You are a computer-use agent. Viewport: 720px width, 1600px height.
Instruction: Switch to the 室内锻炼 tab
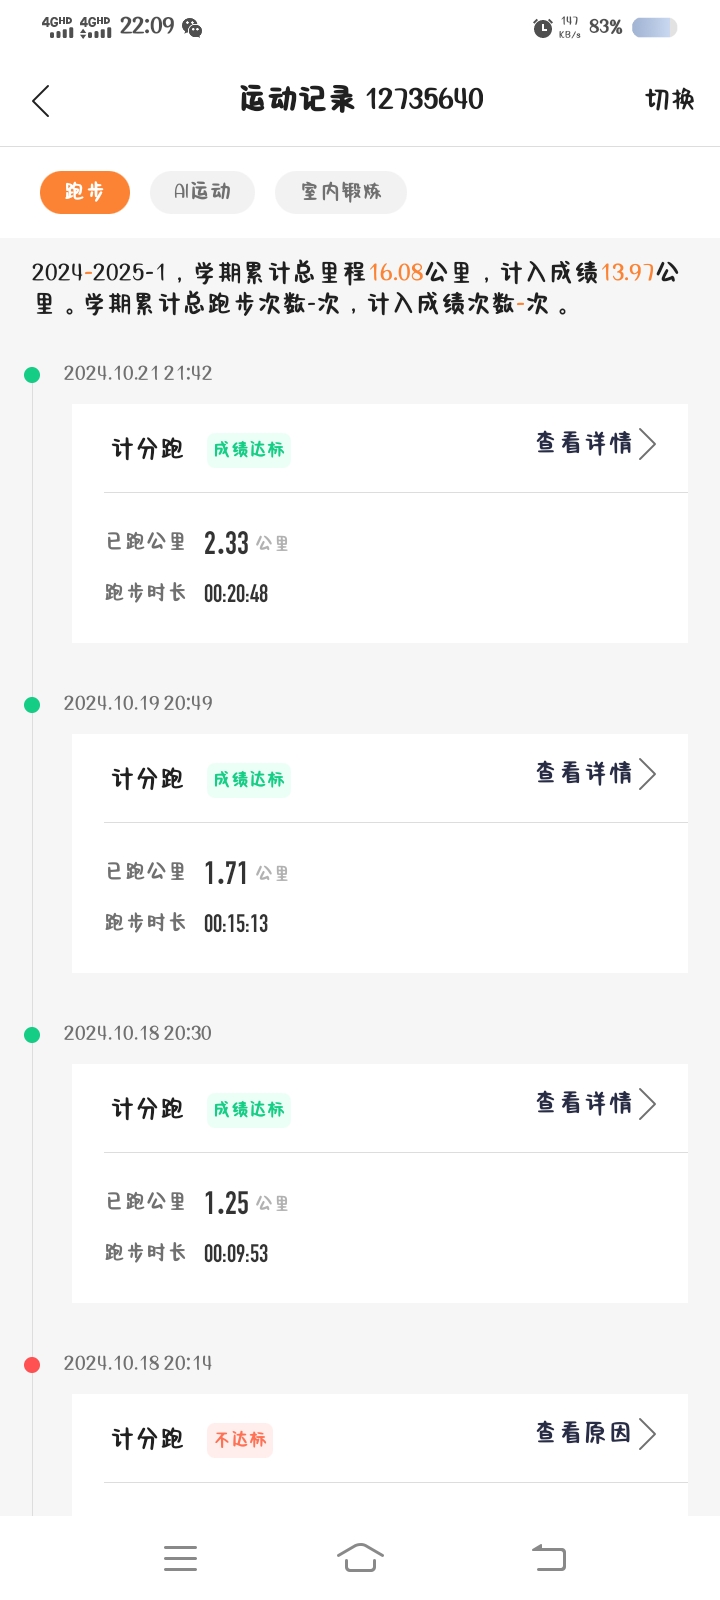point(341,192)
